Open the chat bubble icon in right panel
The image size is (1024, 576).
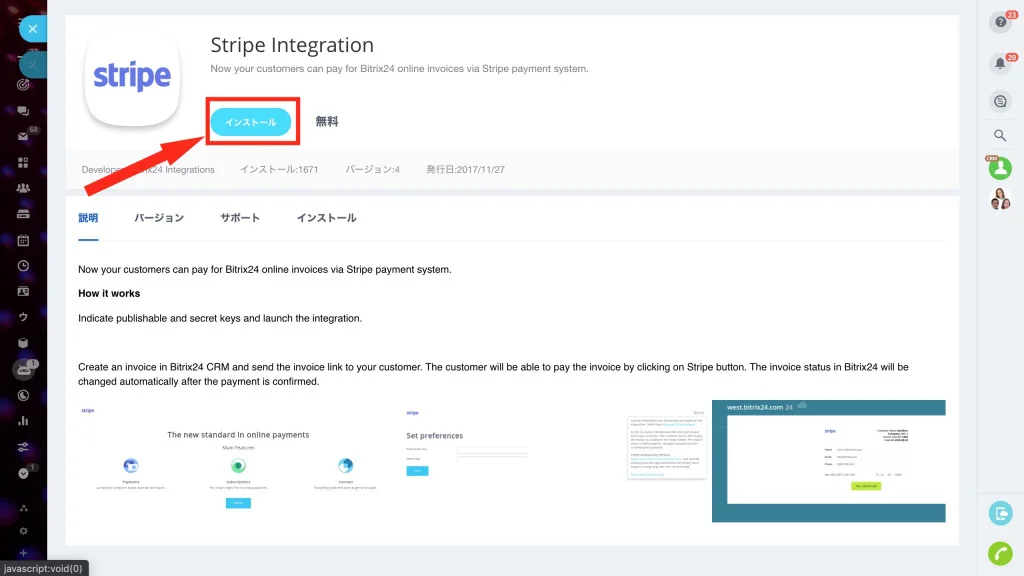coord(999,101)
